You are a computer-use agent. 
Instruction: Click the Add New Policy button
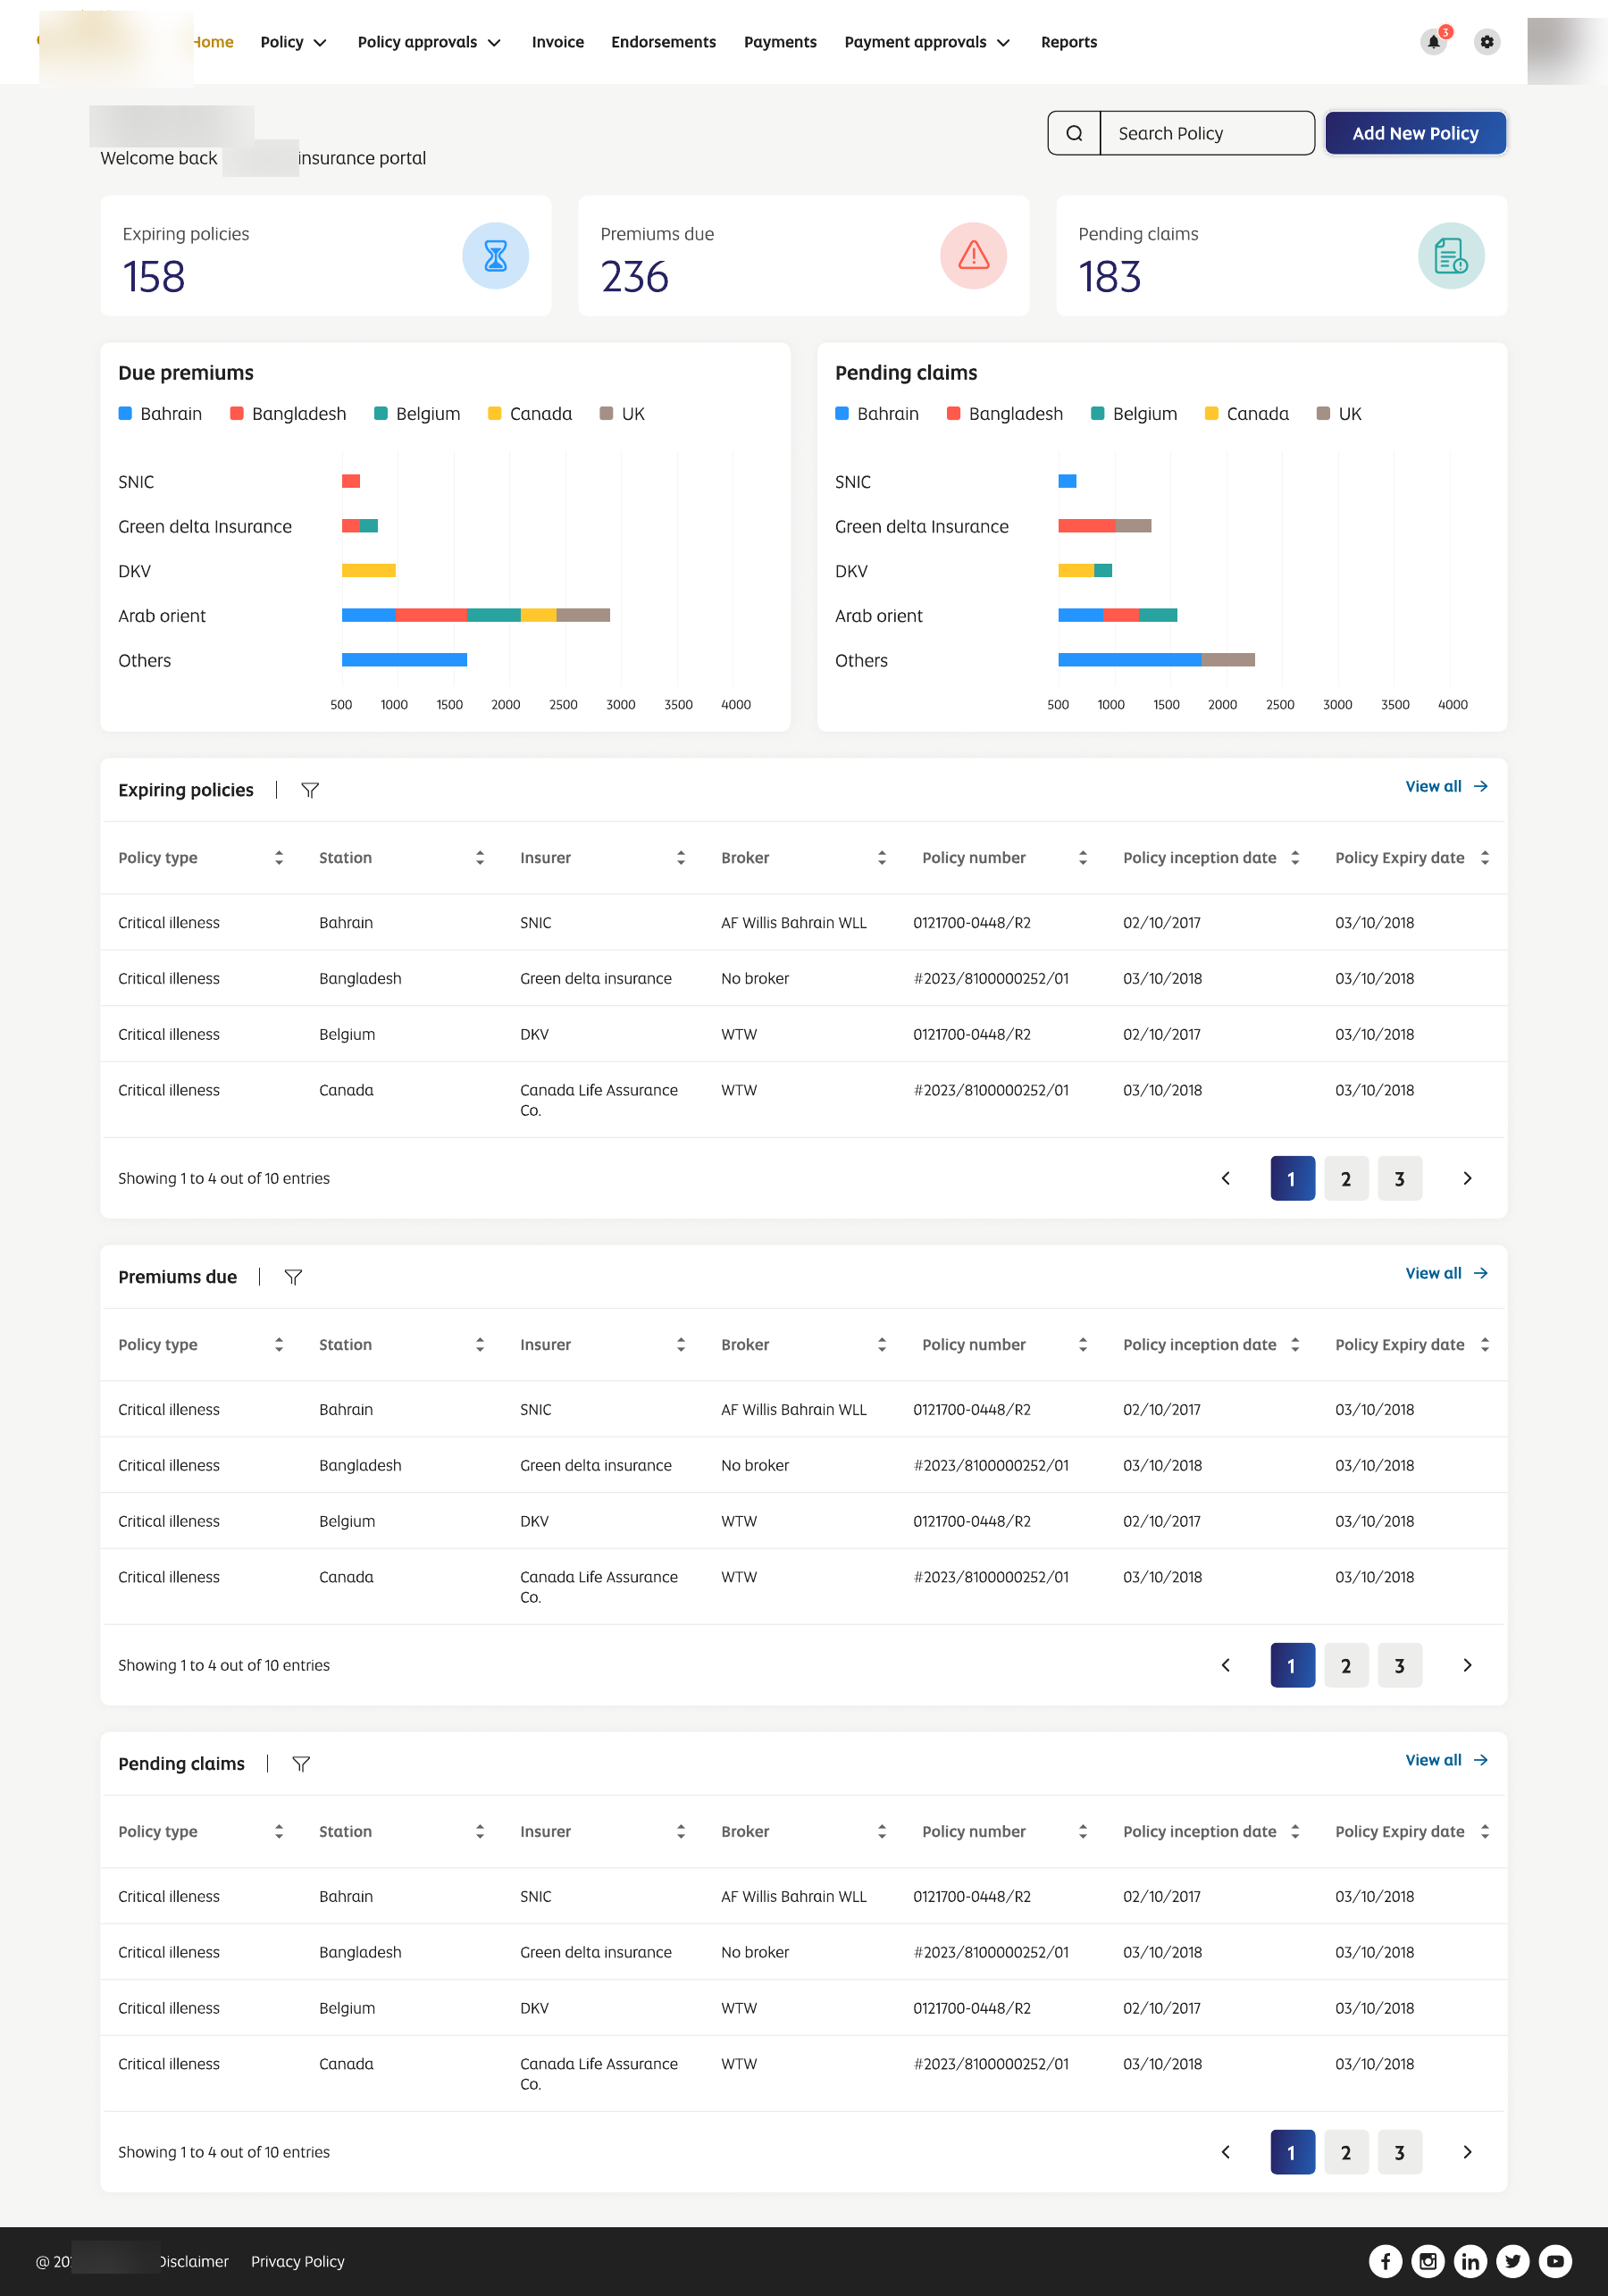(1415, 133)
